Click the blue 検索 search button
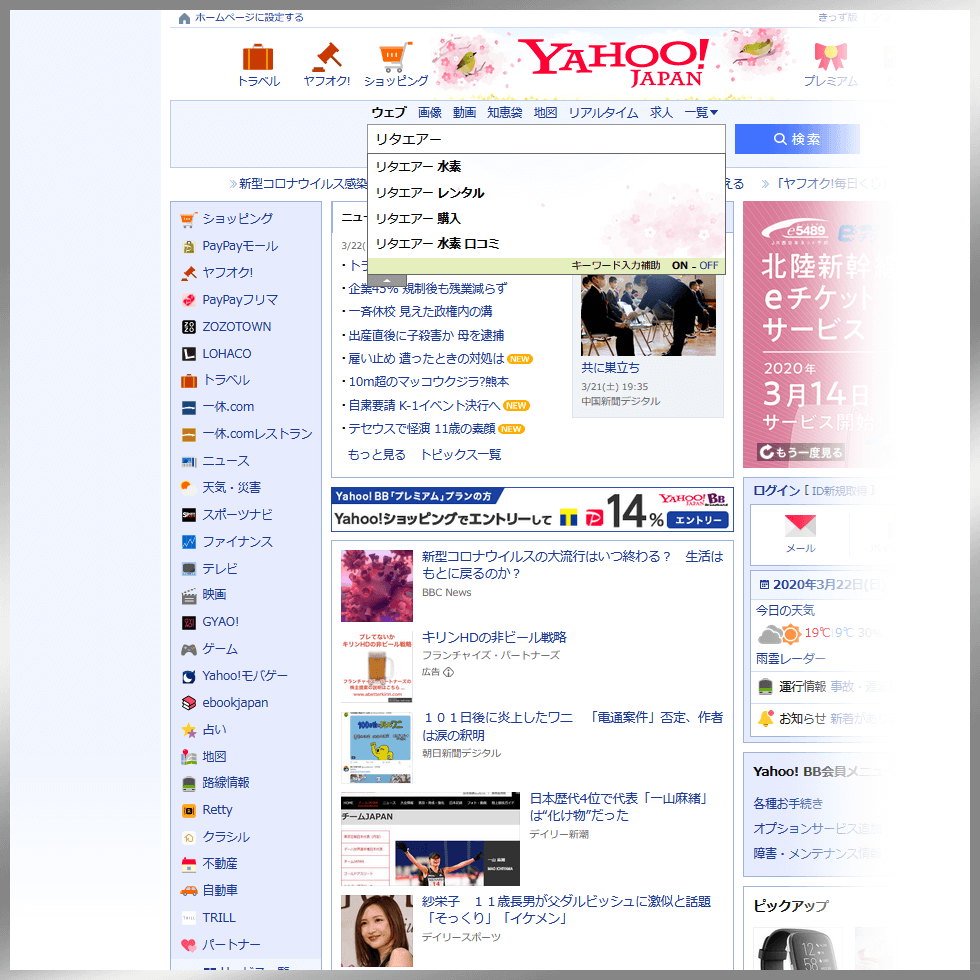 pos(797,139)
